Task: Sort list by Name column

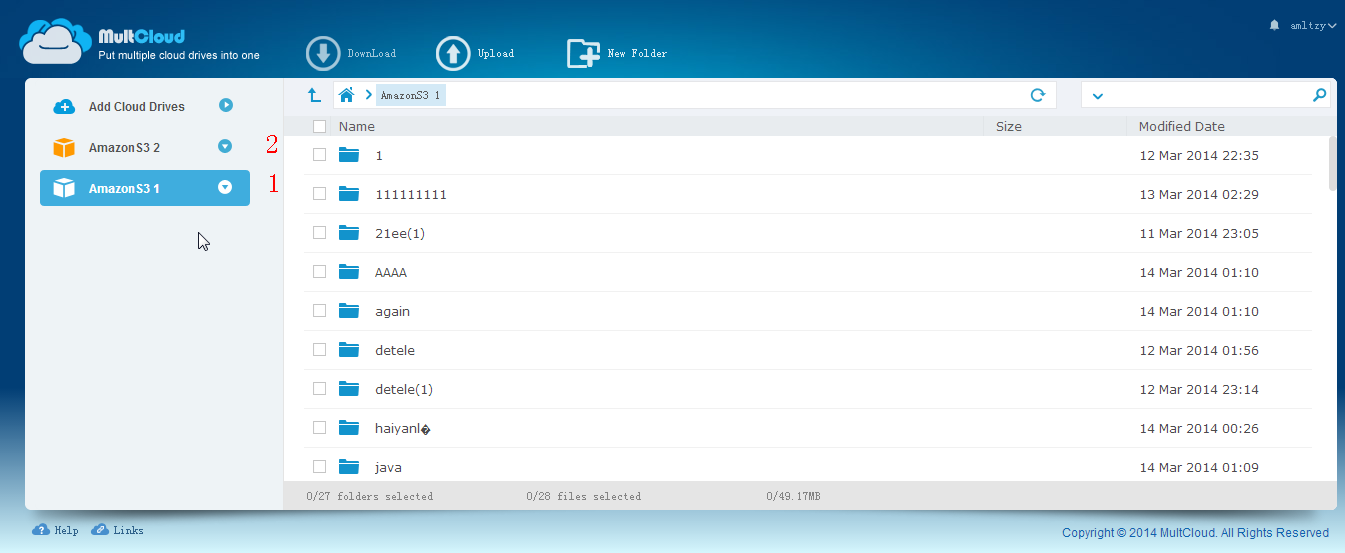Action: click(x=357, y=126)
